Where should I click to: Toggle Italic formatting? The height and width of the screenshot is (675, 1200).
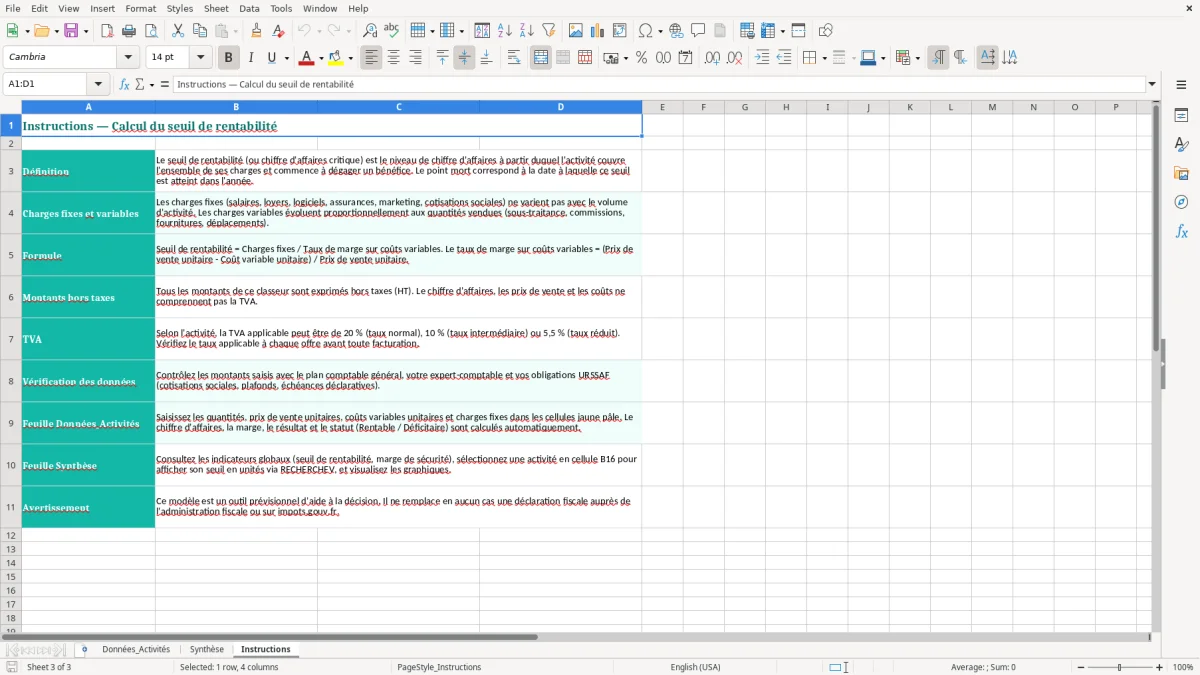point(251,58)
